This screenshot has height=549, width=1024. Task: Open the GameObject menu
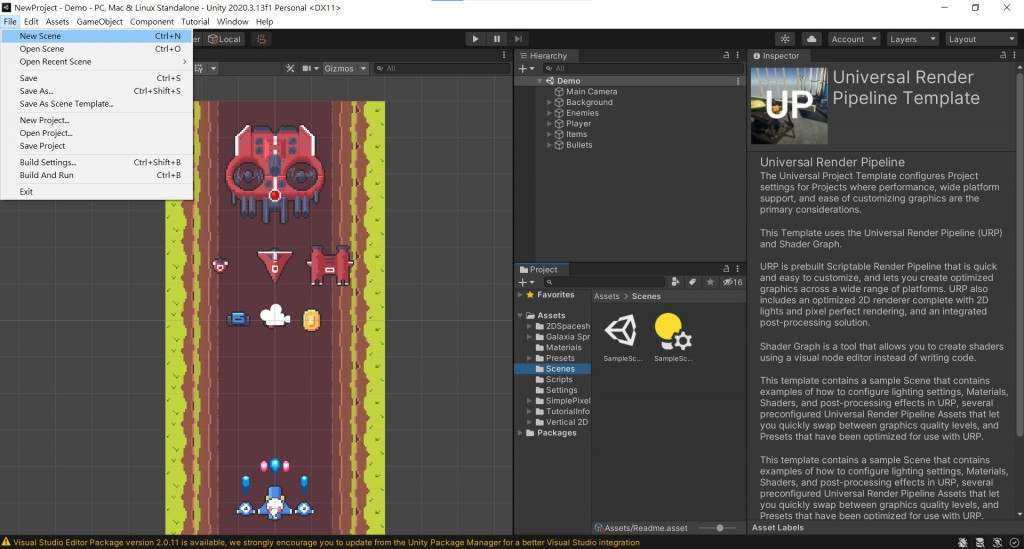click(x=99, y=22)
